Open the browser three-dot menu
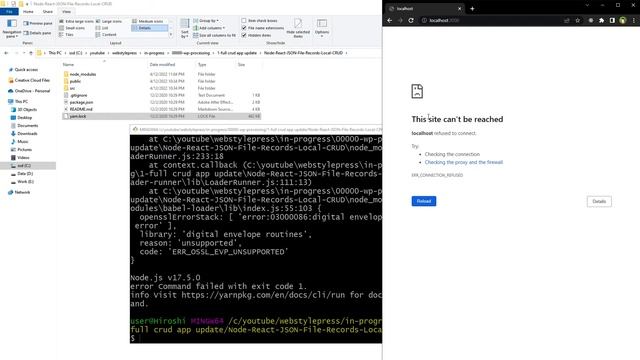The width and height of the screenshot is (640, 360). tap(633, 20)
